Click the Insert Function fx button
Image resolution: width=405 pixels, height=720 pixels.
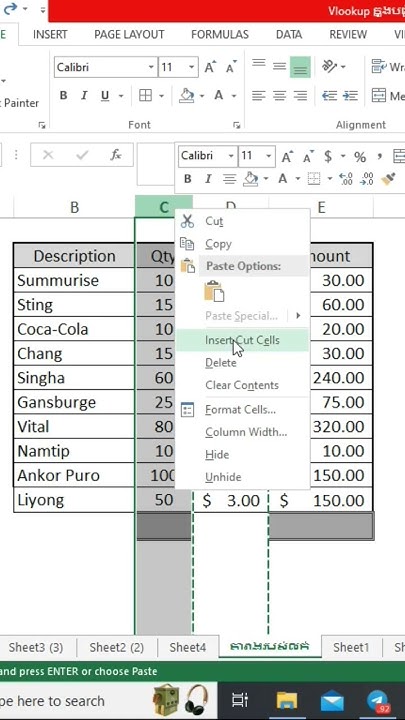click(x=116, y=155)
